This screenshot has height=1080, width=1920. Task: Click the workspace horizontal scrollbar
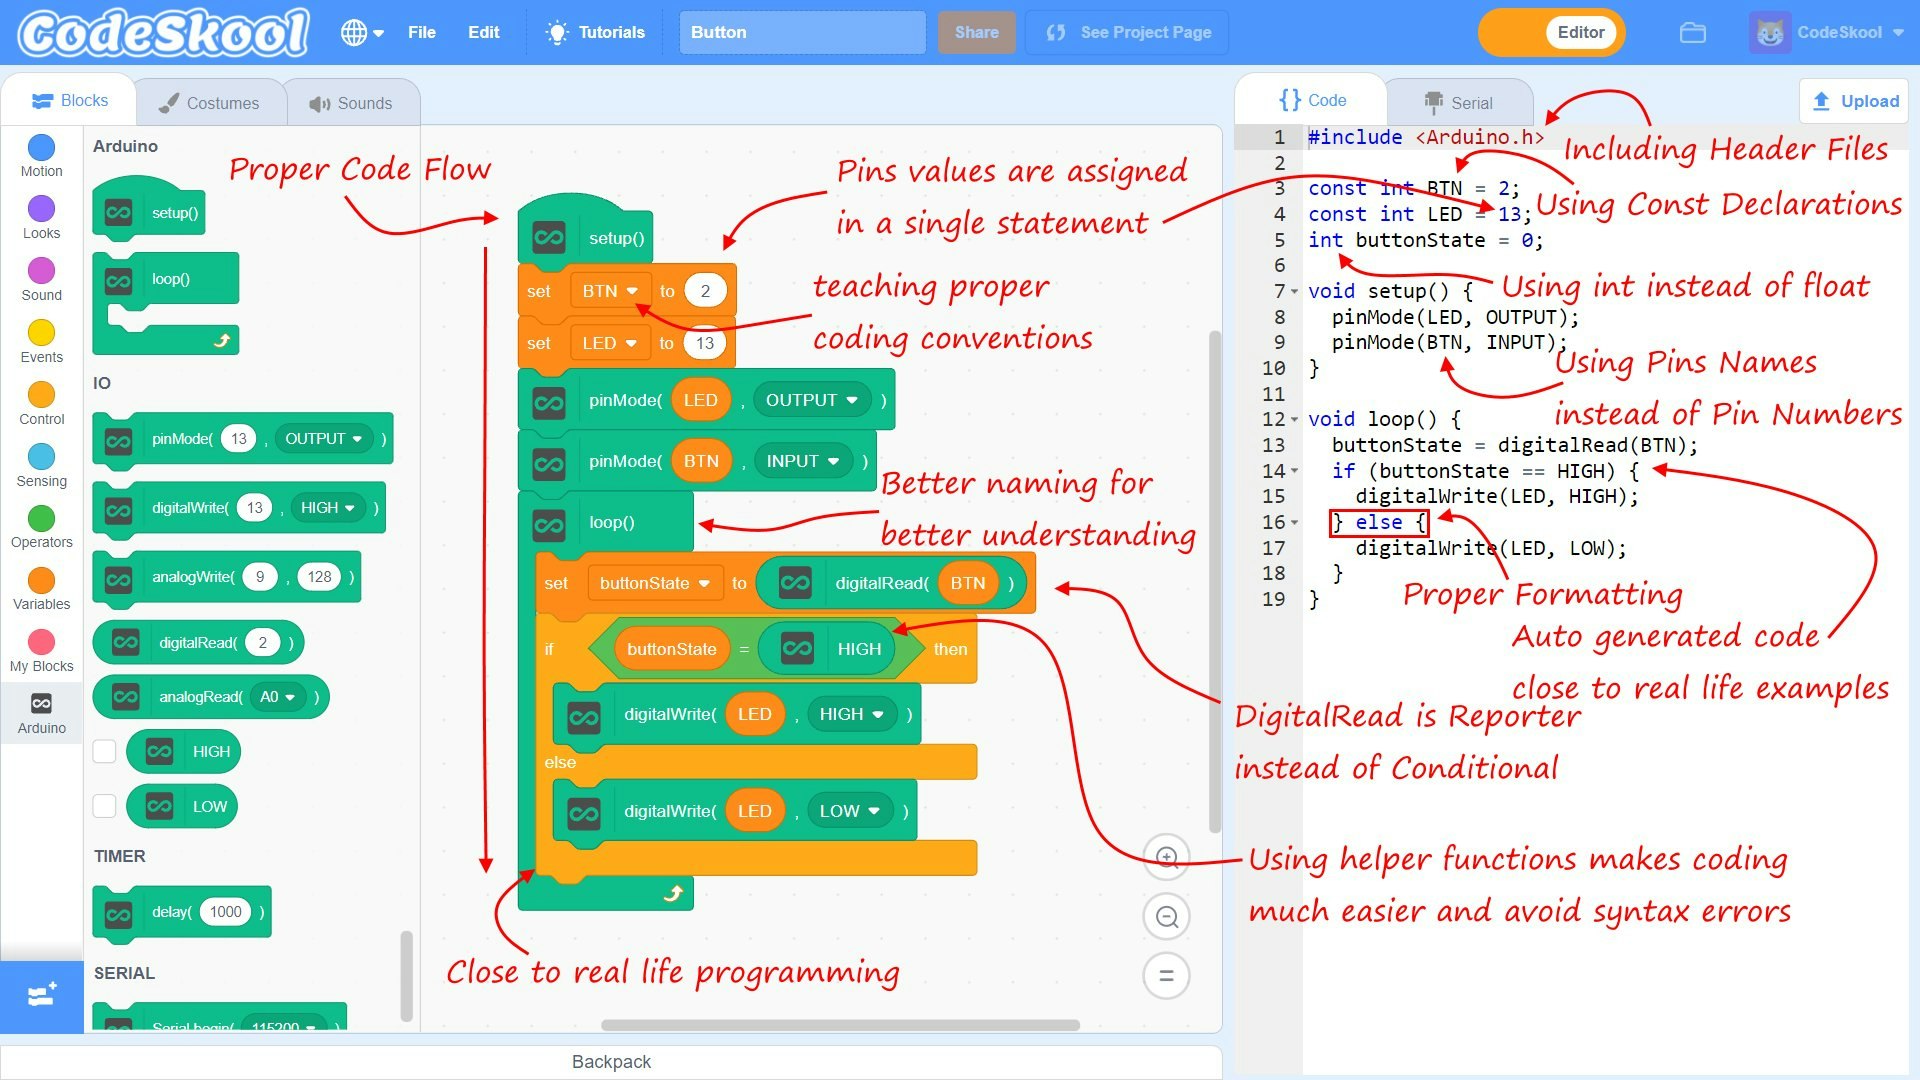click(x=840, y=1025)
